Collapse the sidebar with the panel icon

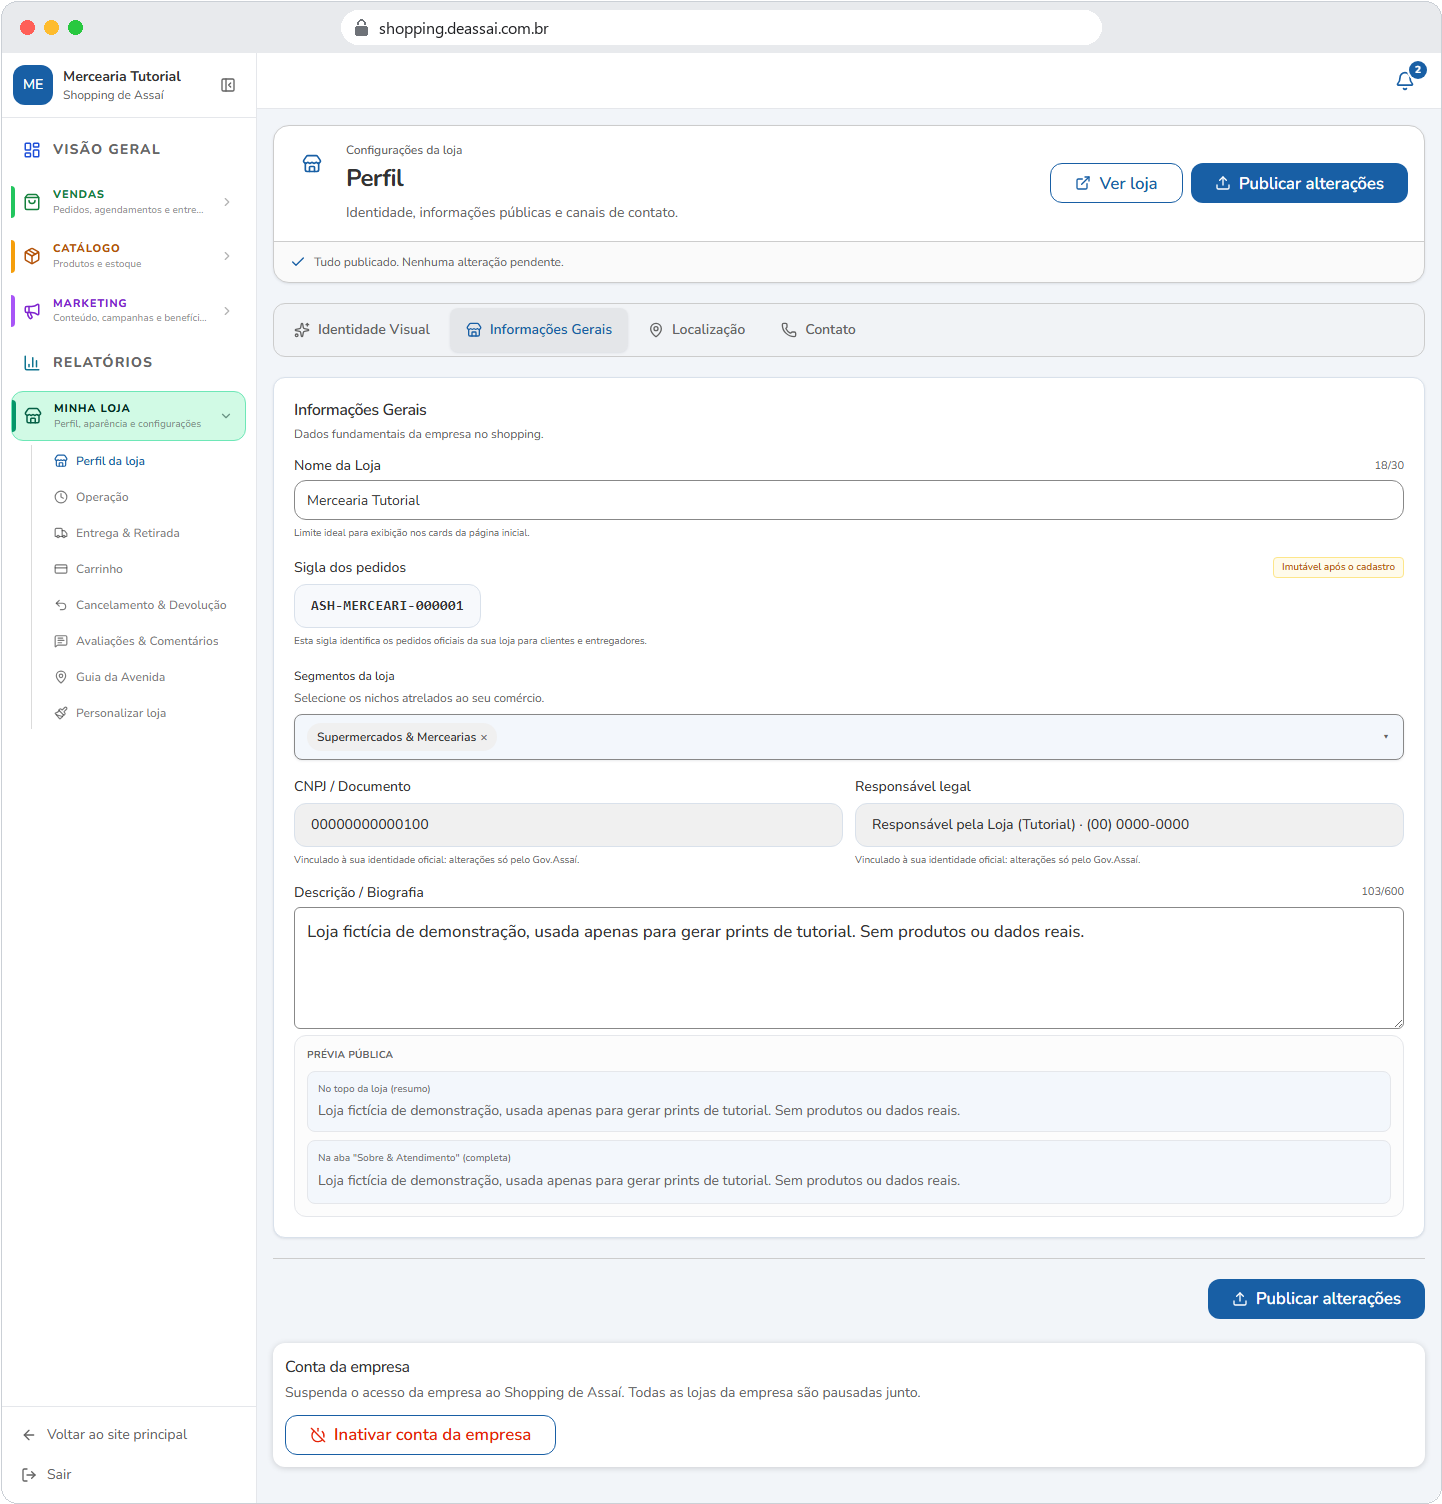pos(228,85)
